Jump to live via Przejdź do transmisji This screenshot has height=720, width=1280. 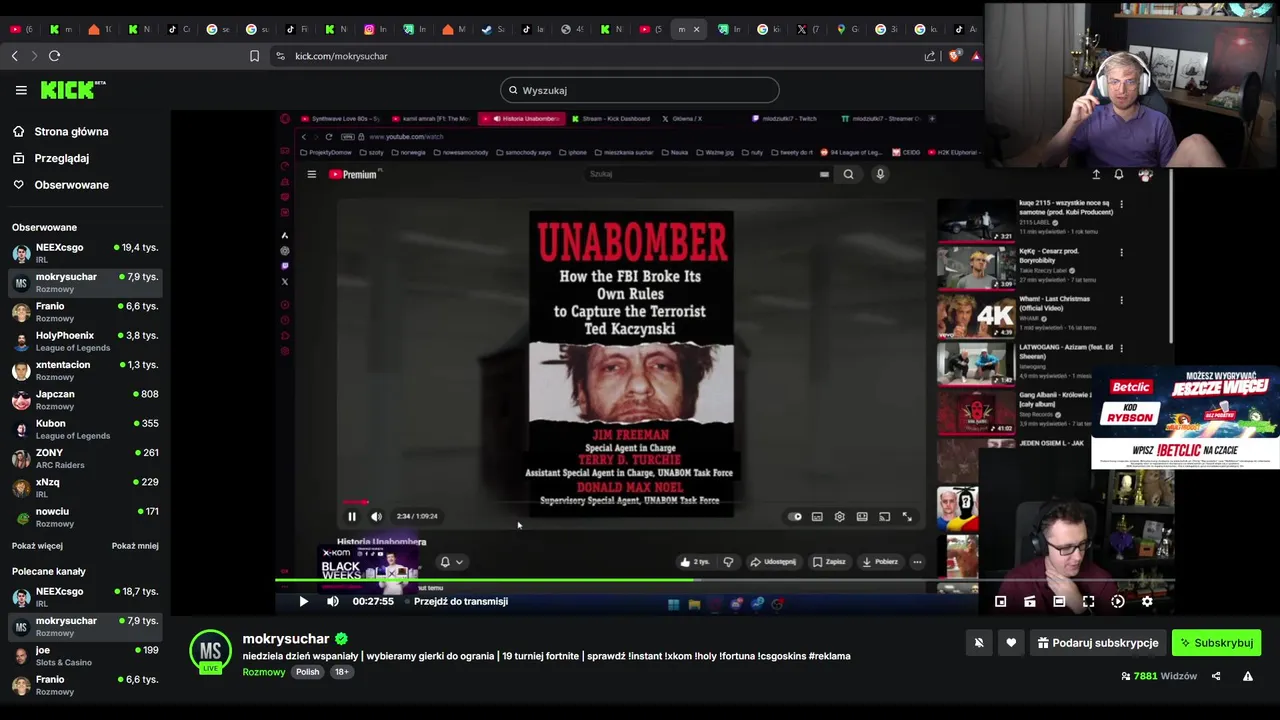click(461, 601)
